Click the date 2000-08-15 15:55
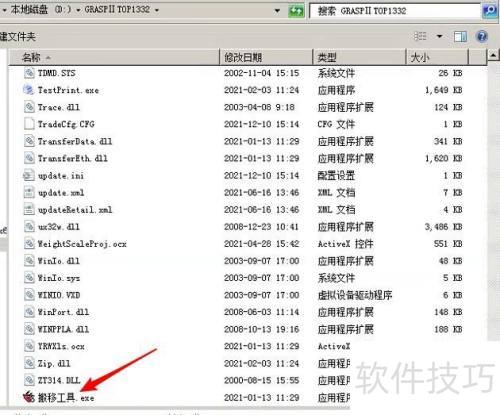The height and width of the screenshot is (415, 500). coord(262,381)
